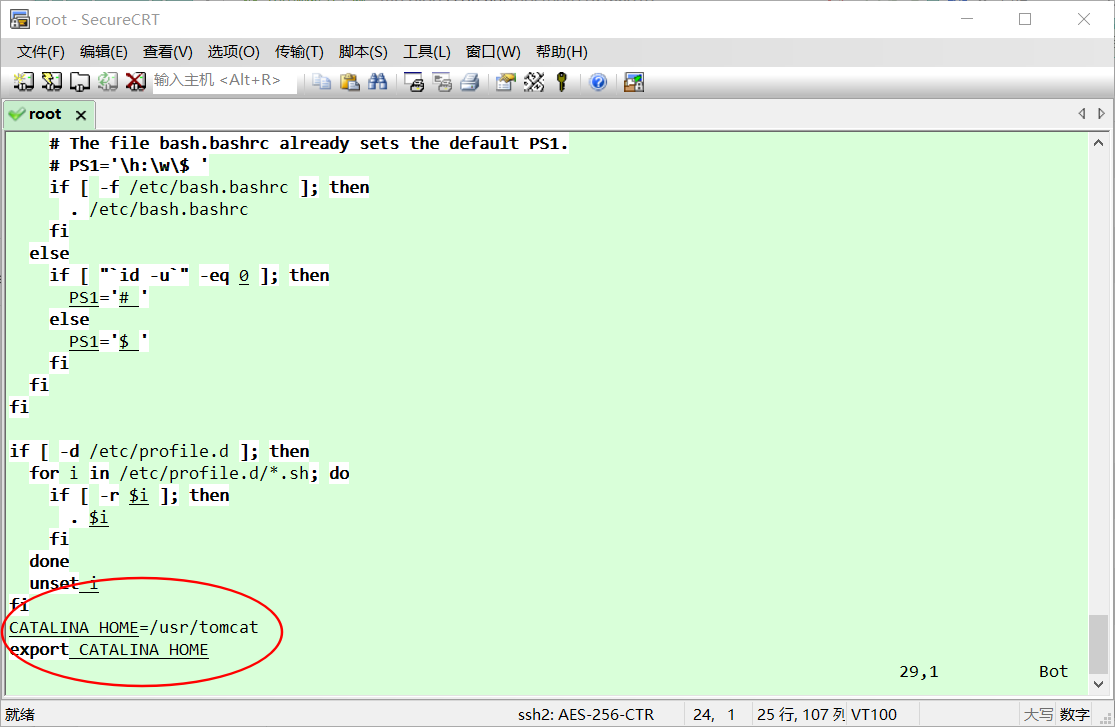Open Global Options tools icon
Viewport: 1115px width, 727px height.
(534, 82)
